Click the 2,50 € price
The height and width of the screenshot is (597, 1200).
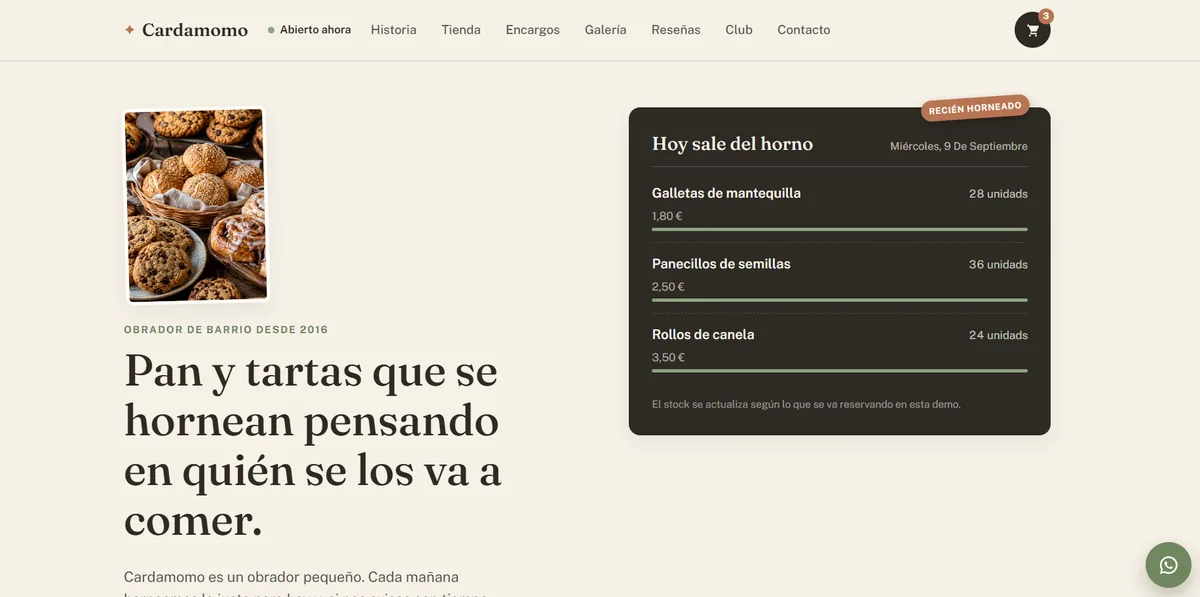[x=668, y=287]
